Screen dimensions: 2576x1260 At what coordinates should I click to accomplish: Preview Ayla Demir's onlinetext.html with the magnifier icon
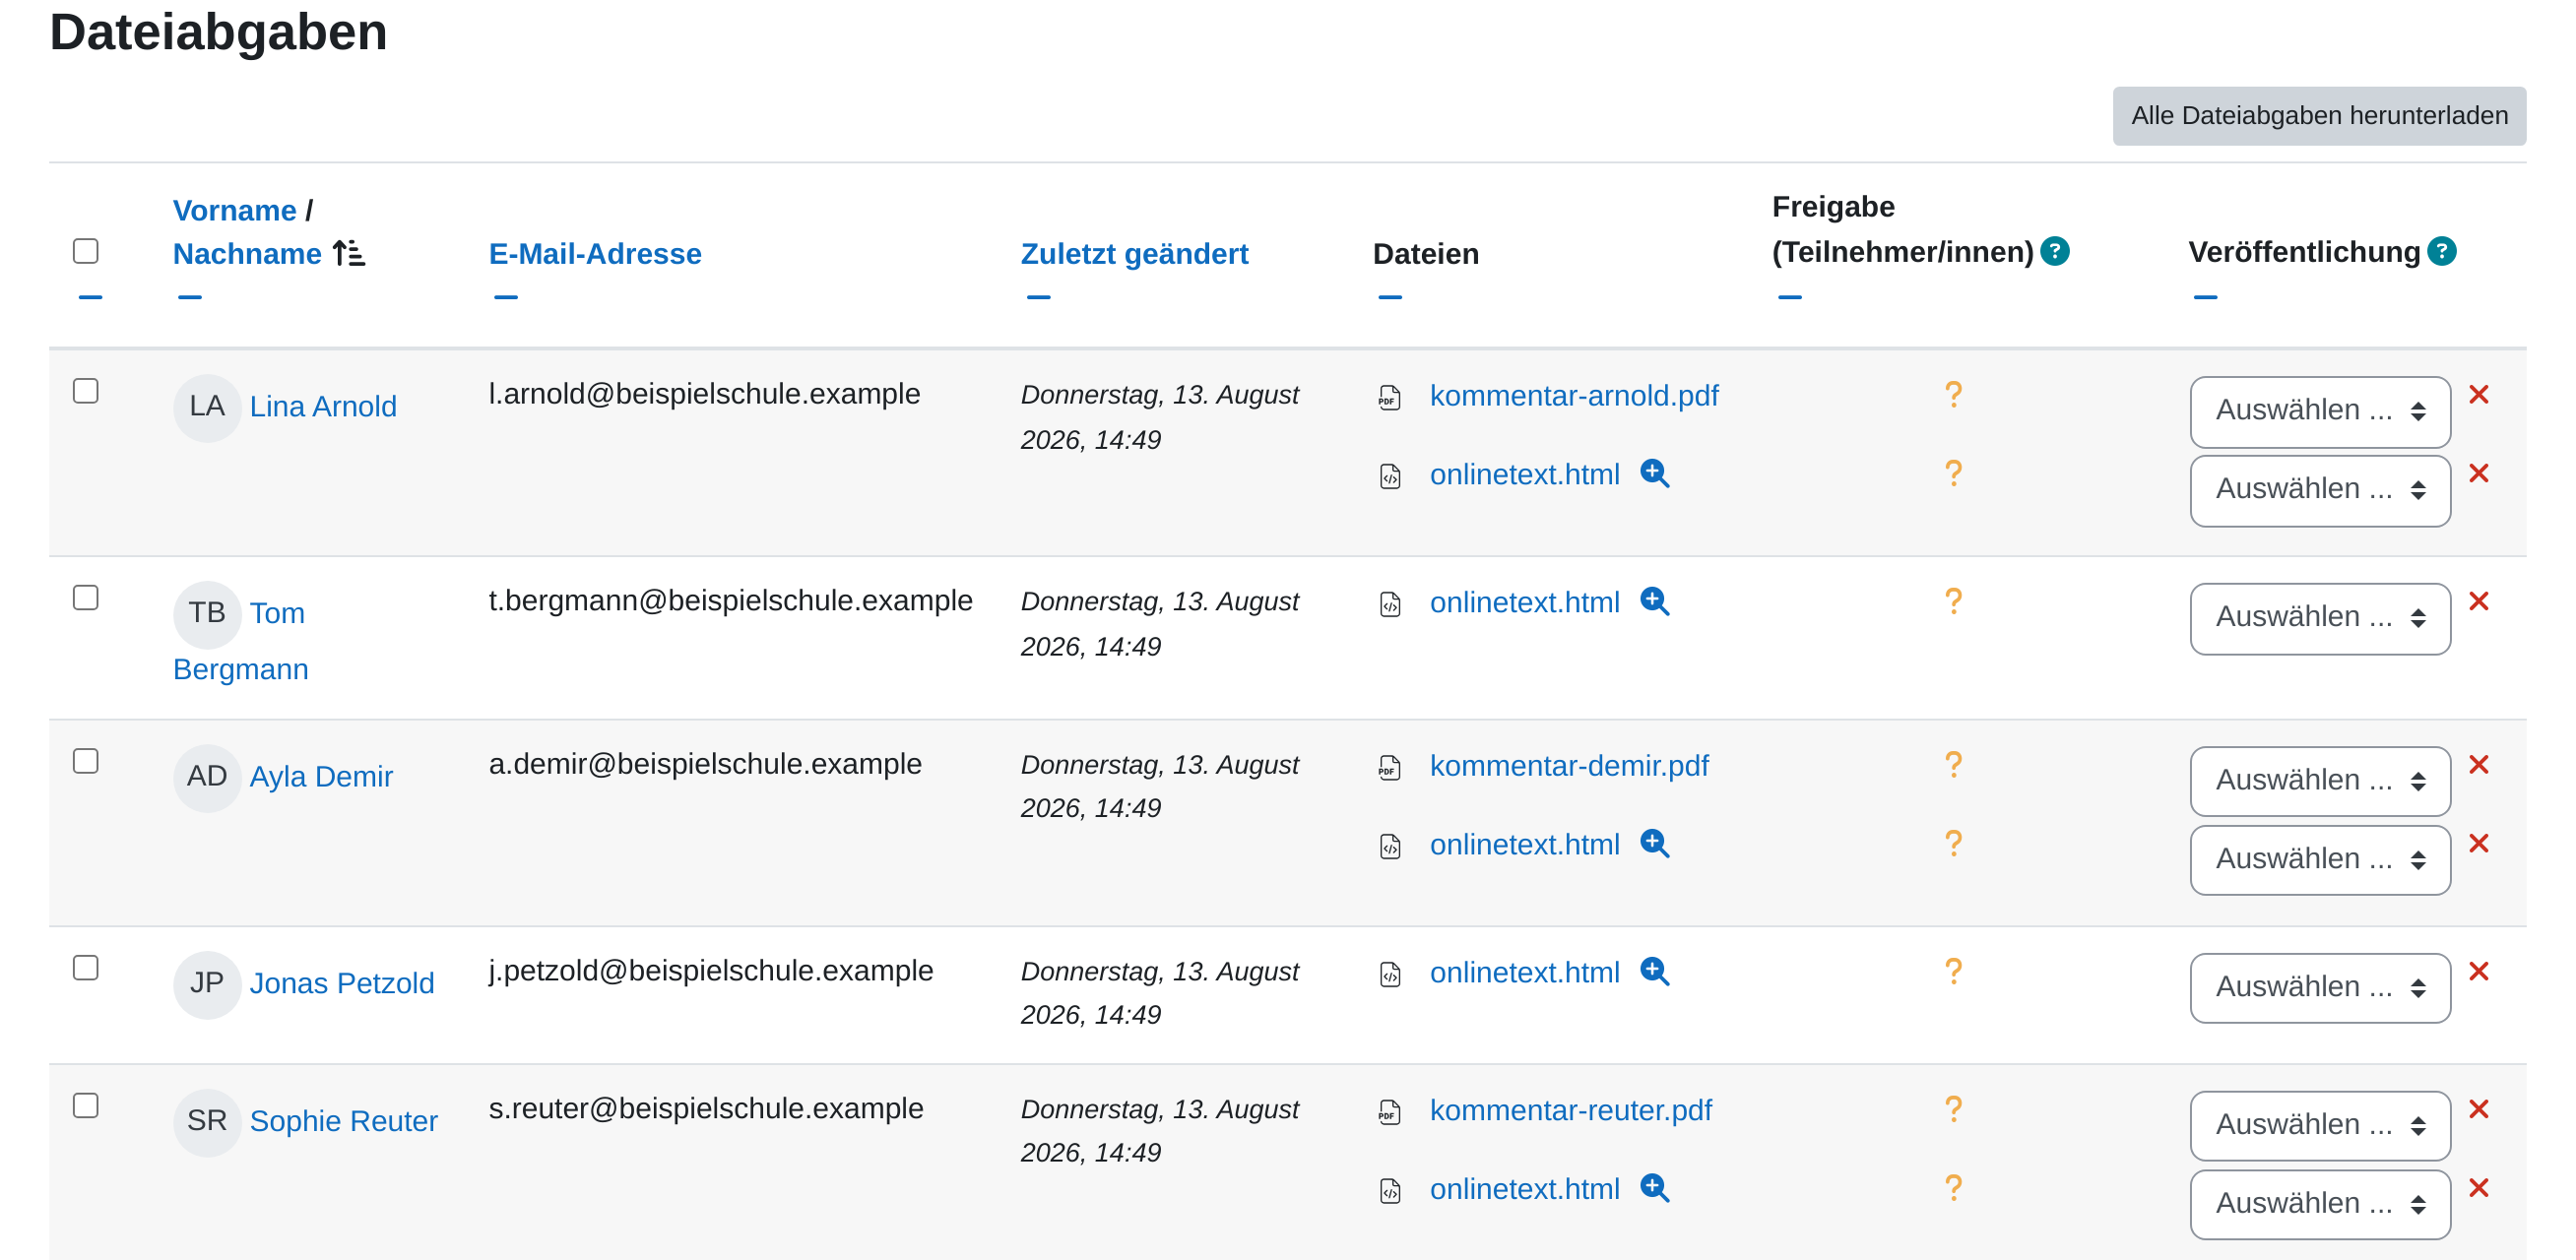[x=1655, y=843]
